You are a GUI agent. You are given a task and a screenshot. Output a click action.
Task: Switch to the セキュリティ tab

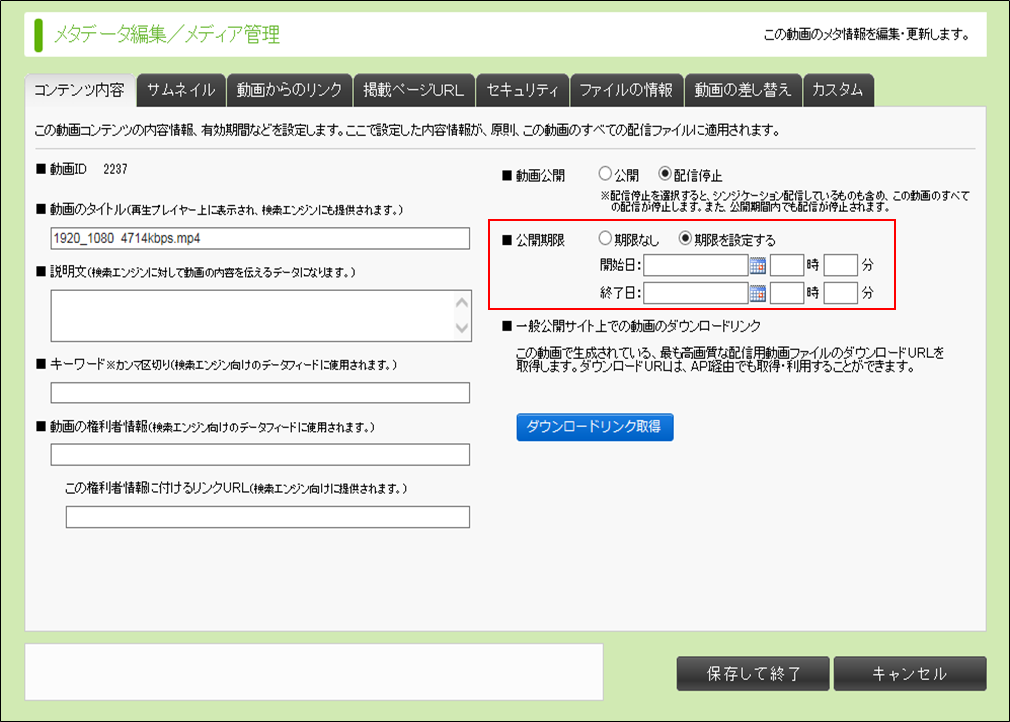pyautogui.click(x=522, y=90)
